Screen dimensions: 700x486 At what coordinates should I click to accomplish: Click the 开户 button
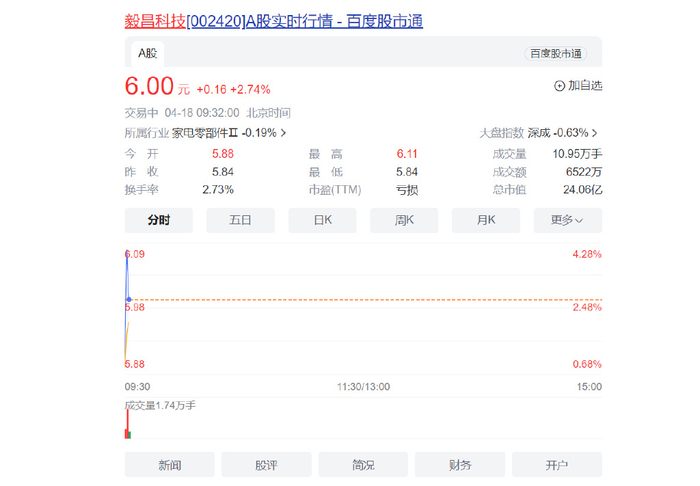pos(557,465)
